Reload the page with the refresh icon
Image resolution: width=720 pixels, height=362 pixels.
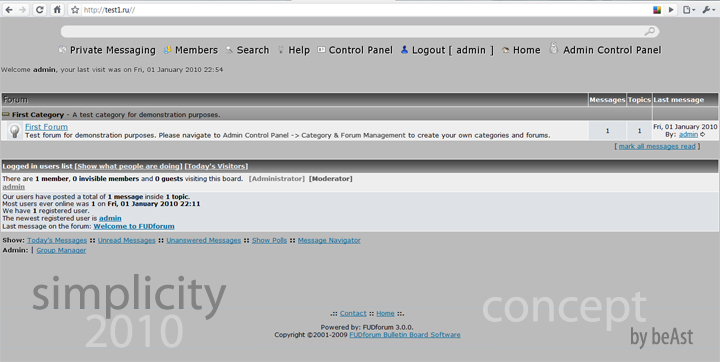(39, 10)
